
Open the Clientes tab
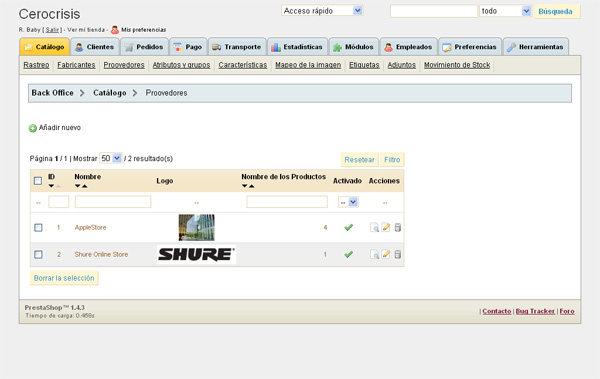[95, 47]
